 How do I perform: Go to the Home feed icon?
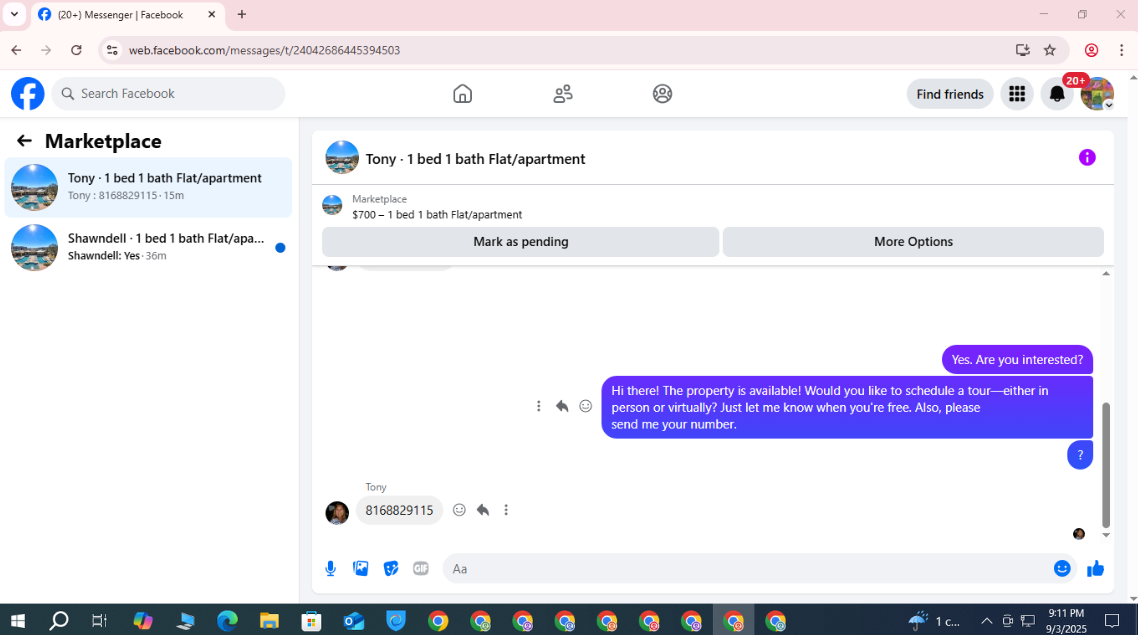coord(462,94)
